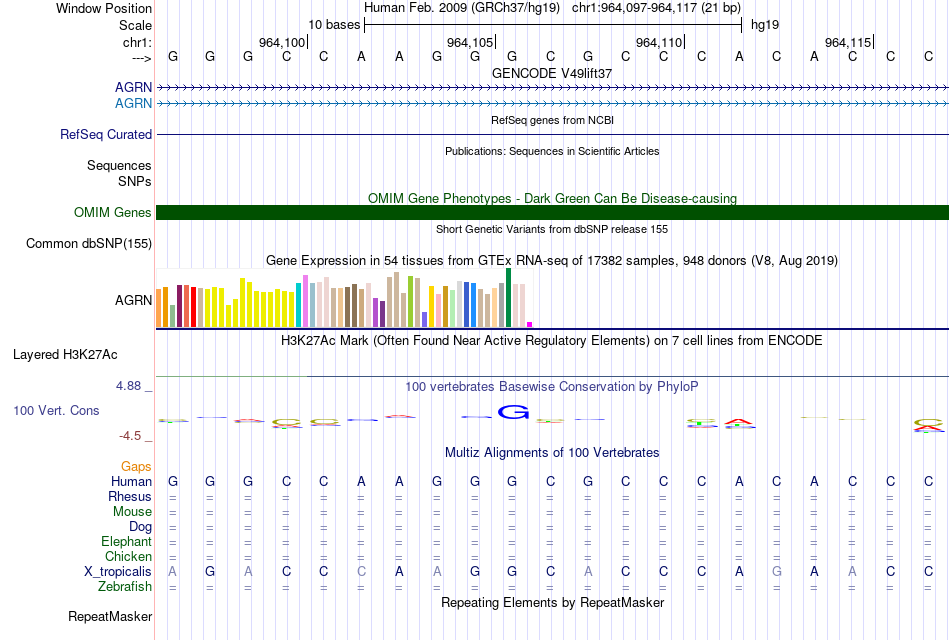Click the 100 Vert. Cons track label
Image resolution: width=950 pixels, height=640 pixels.
[56, 411]
